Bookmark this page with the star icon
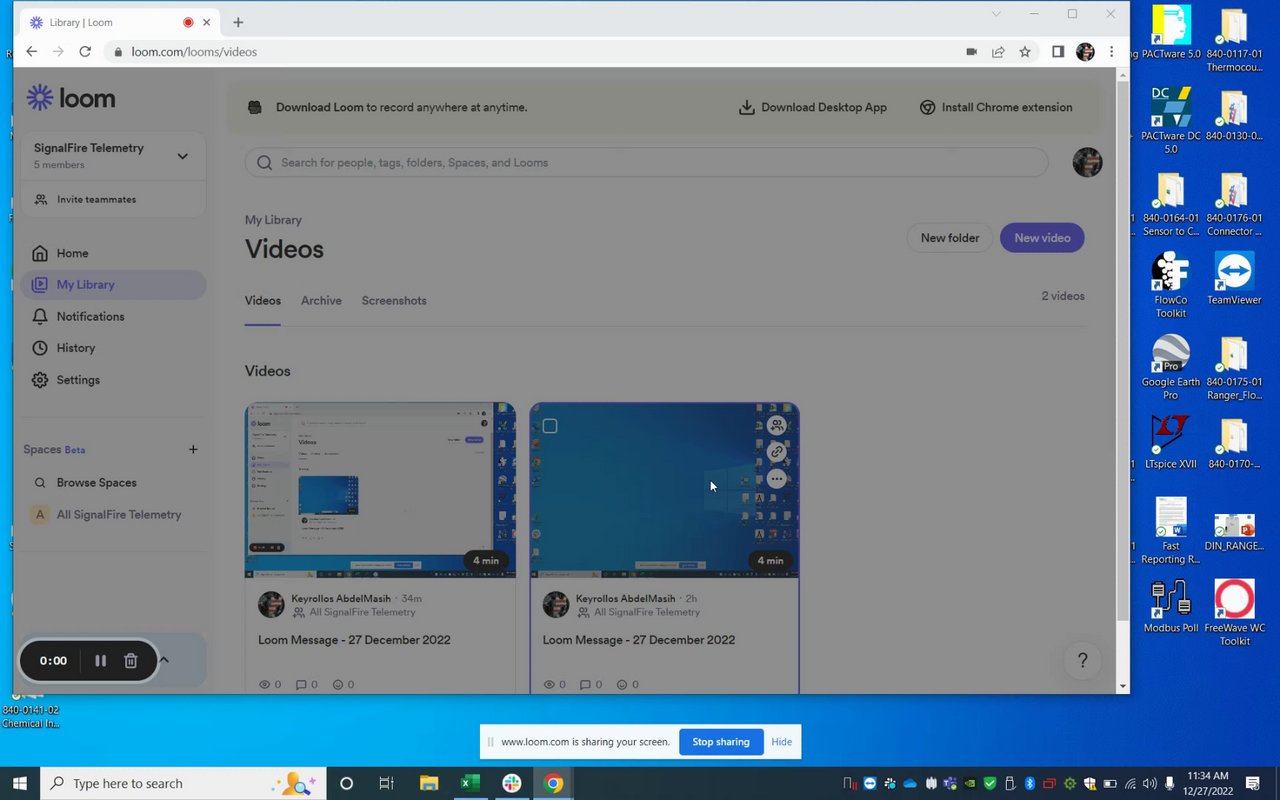This screenshot has width=1280, height=800. click(1025, 52)
